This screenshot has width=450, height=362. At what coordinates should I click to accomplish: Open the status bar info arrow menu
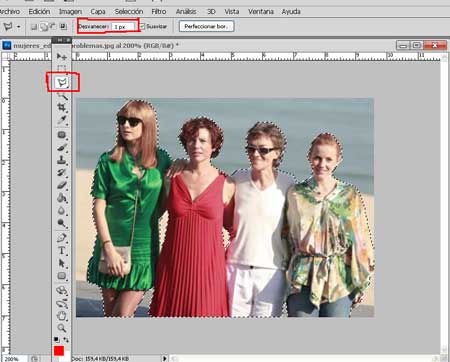click(x=164, y=358)
